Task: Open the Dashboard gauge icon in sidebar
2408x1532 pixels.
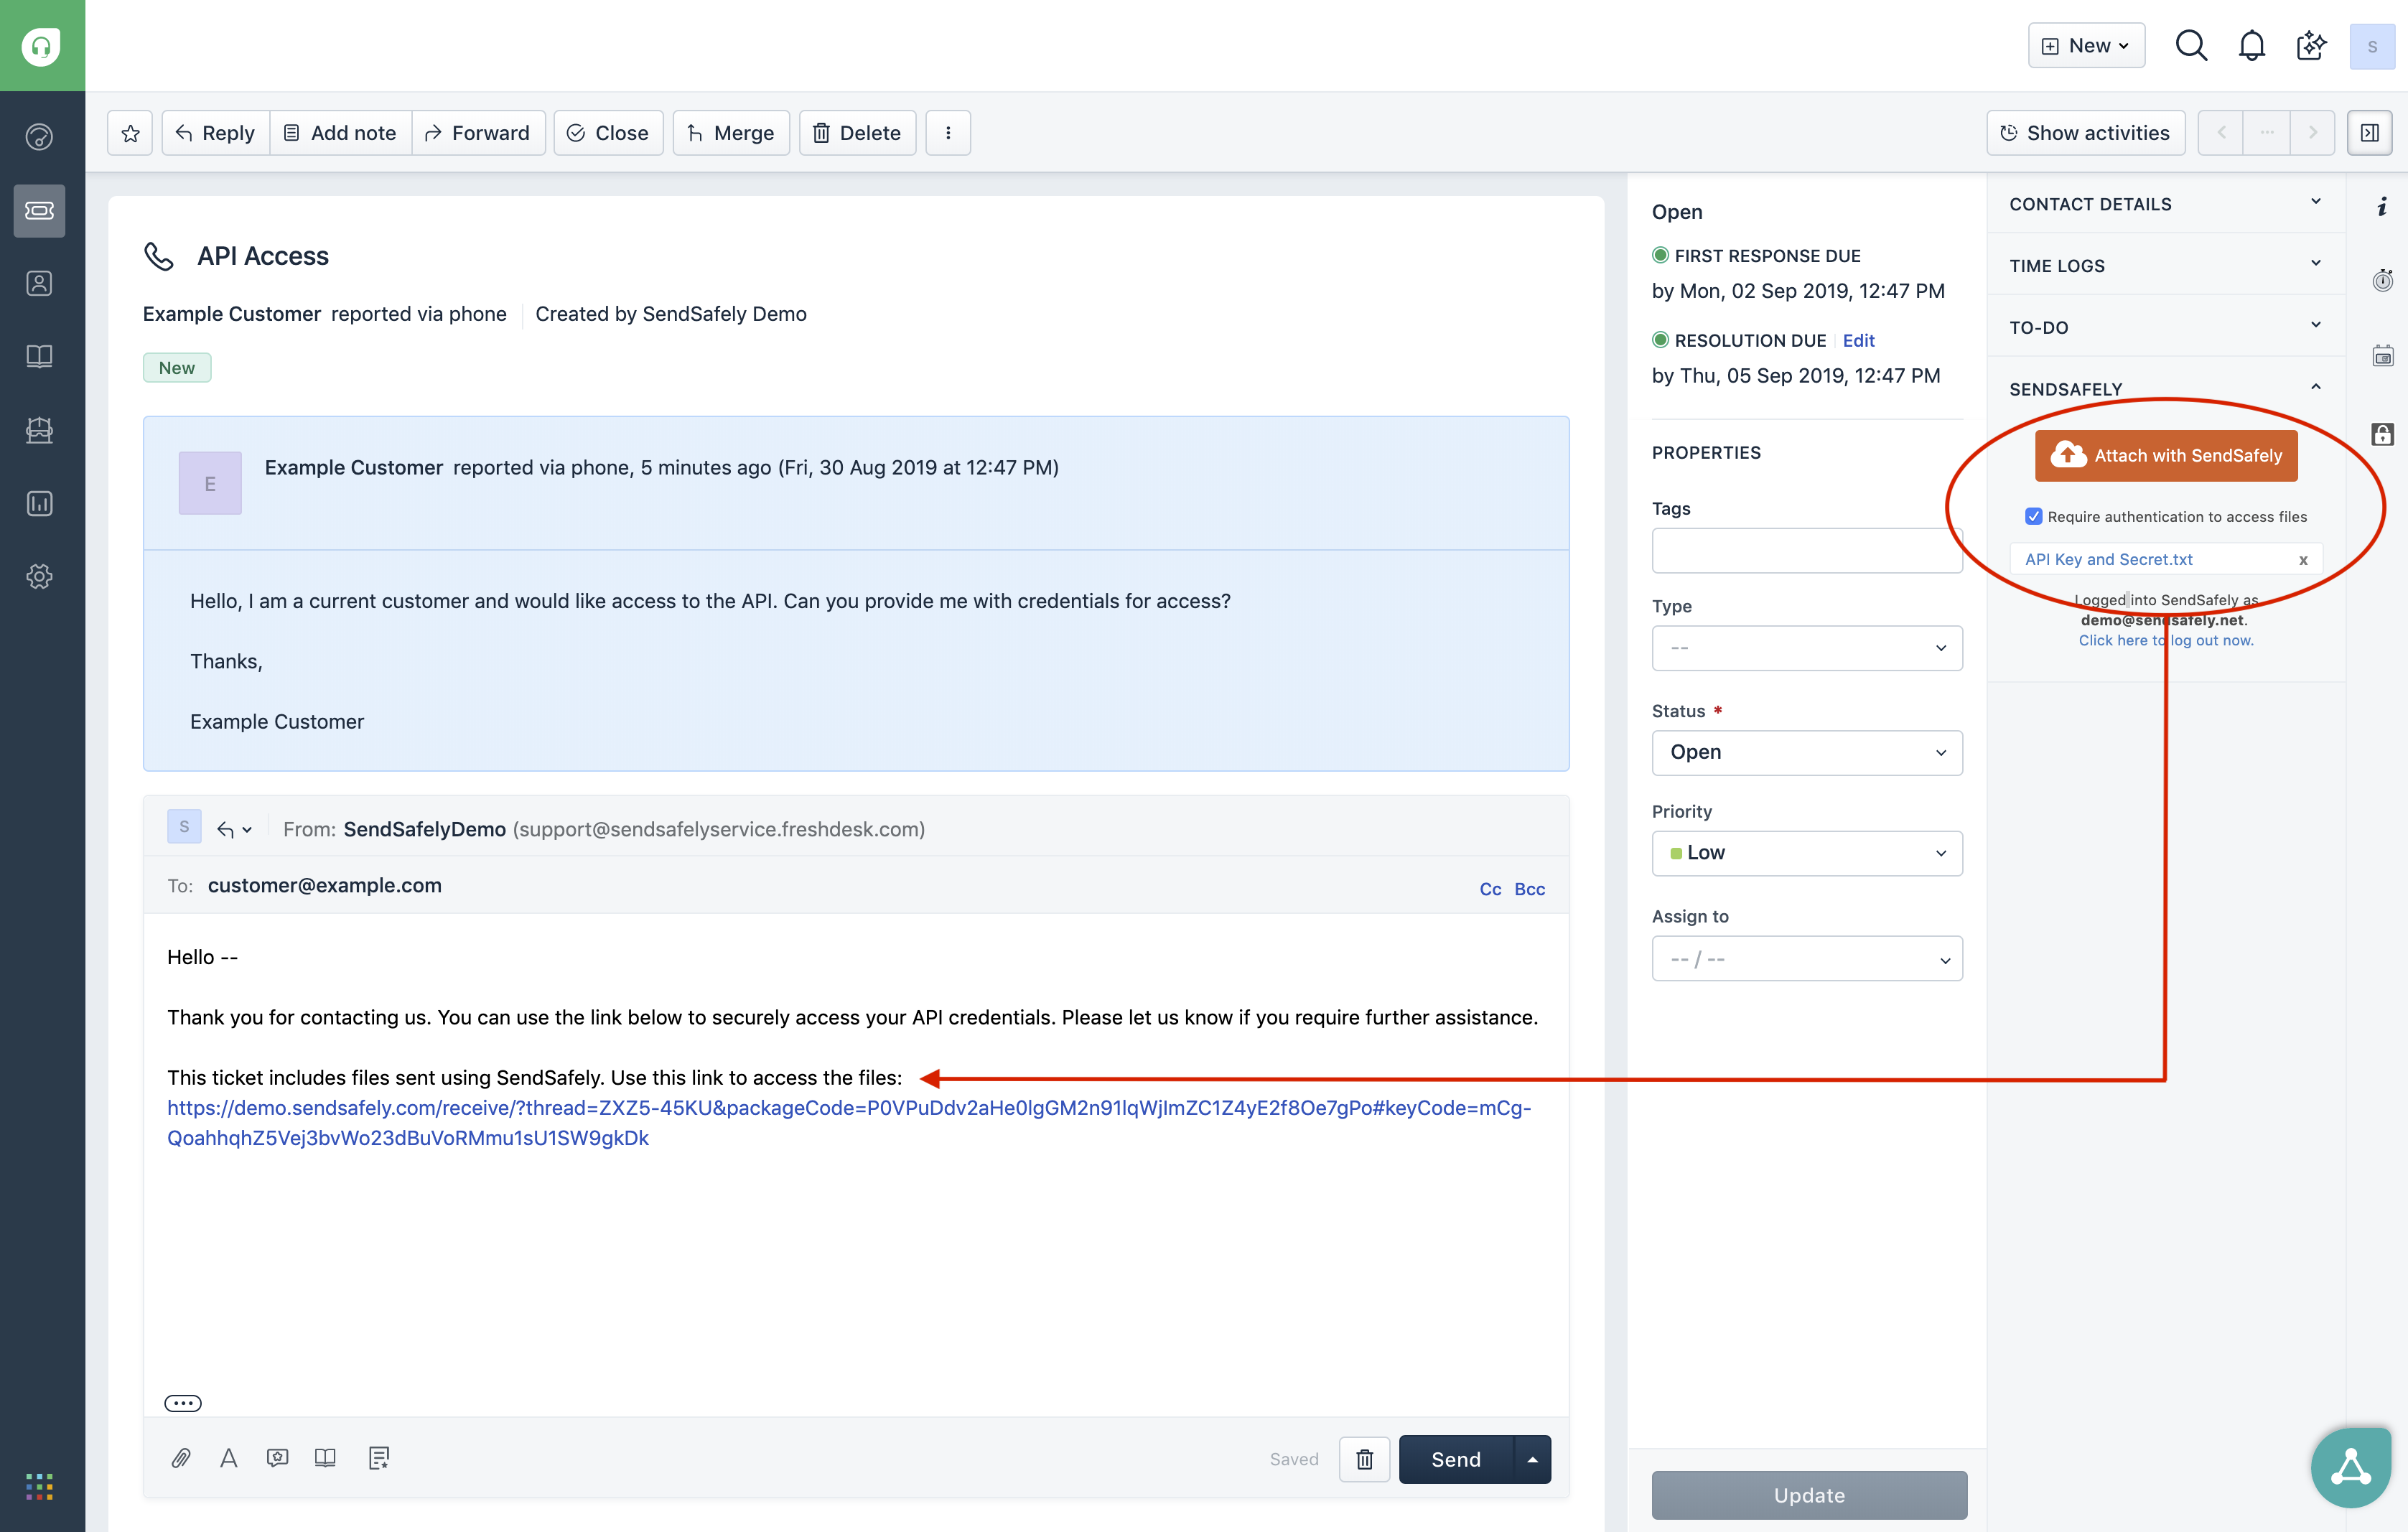Action: pyautogui.click(x=40, y=137)
